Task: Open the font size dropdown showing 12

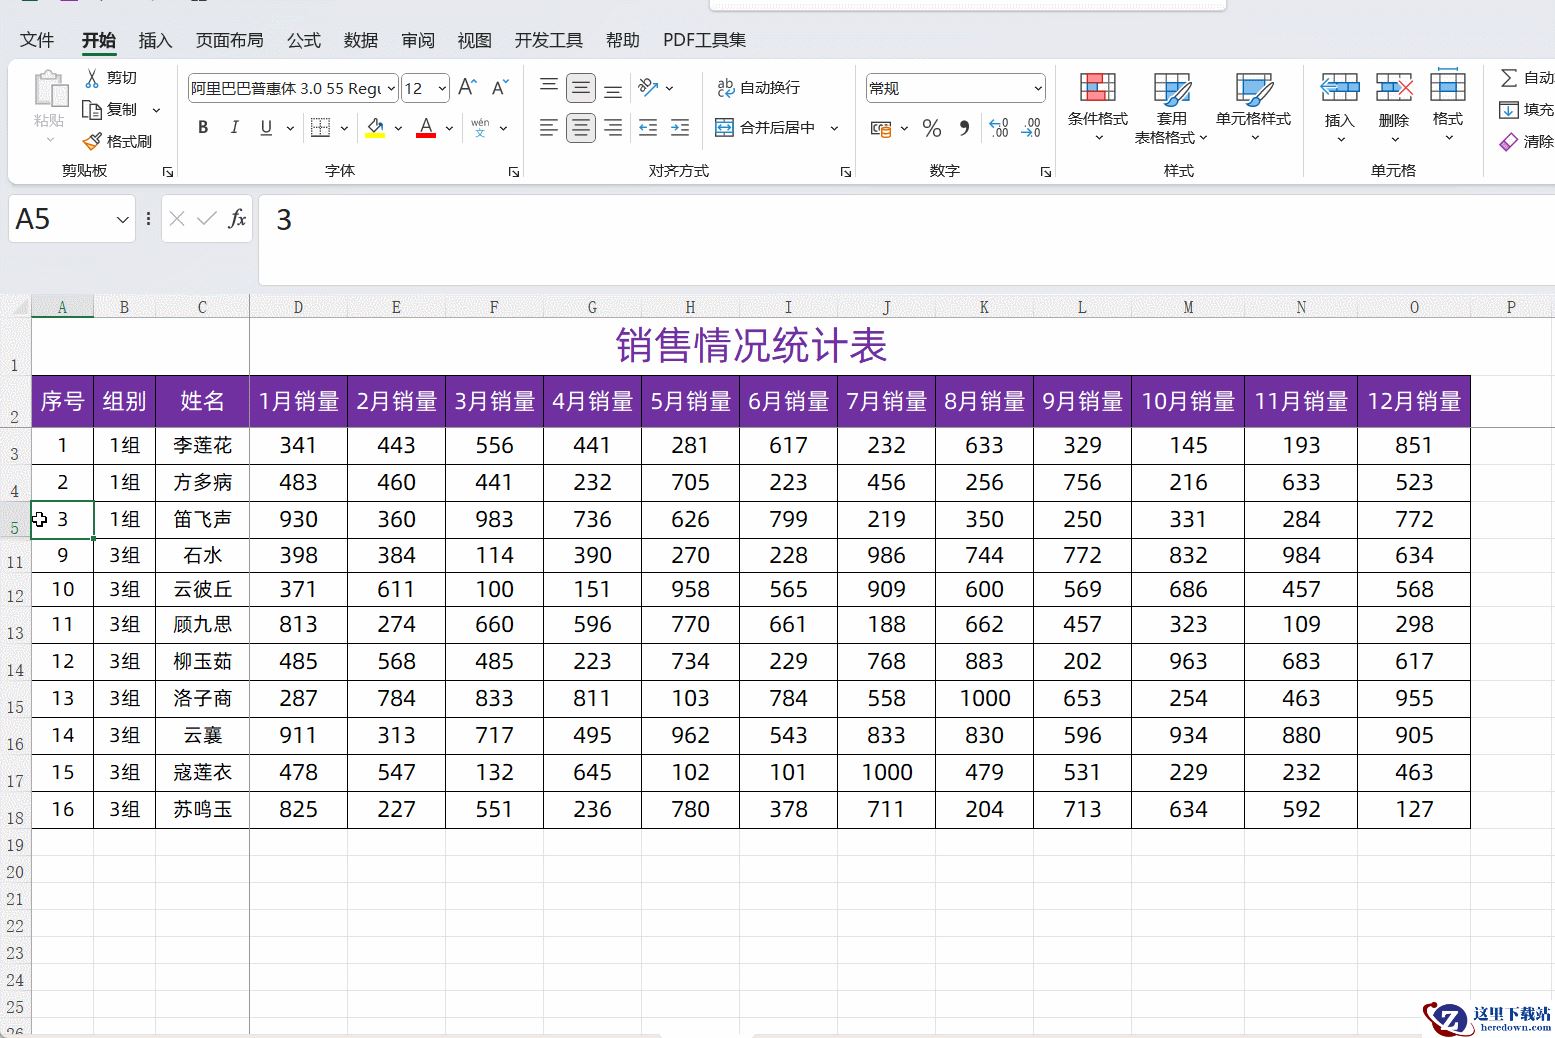Action: click(442, 88)
